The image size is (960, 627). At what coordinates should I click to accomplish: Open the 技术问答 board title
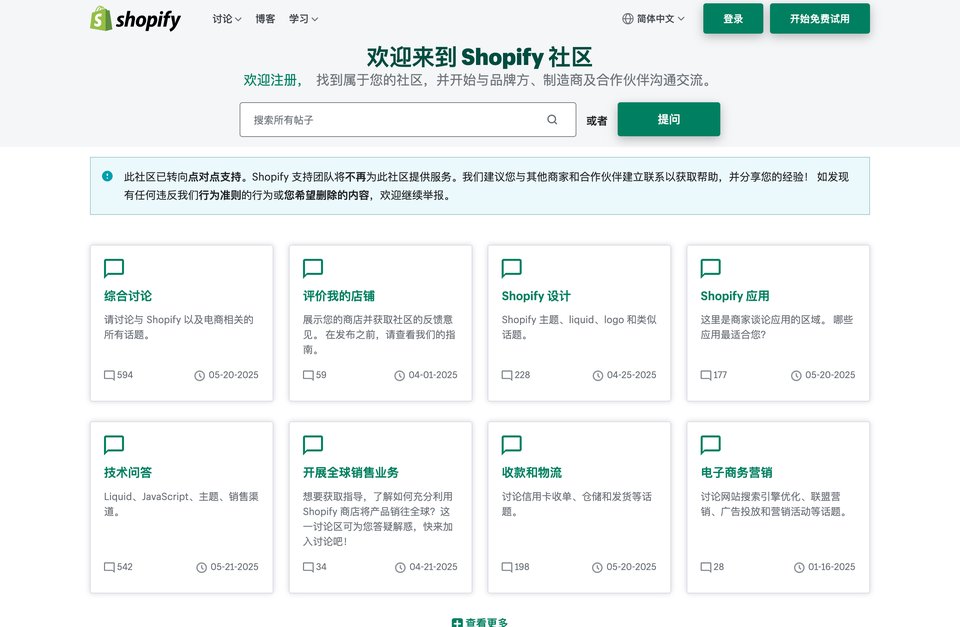[x=128, y=473]
